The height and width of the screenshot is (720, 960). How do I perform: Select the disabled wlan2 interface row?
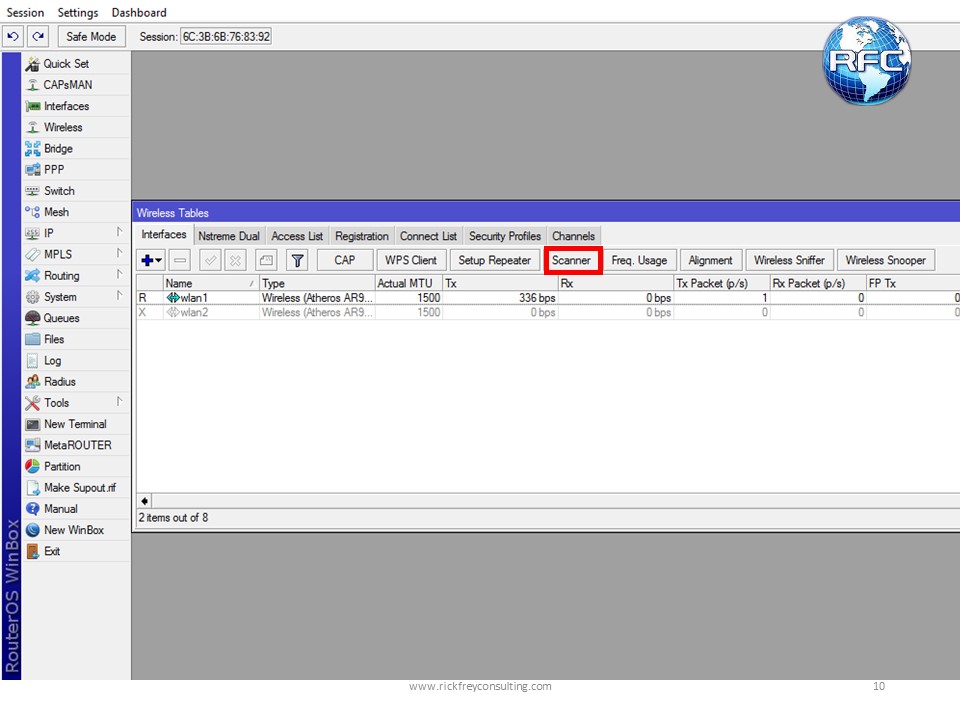pyautogui.click(x=548, y=312)
